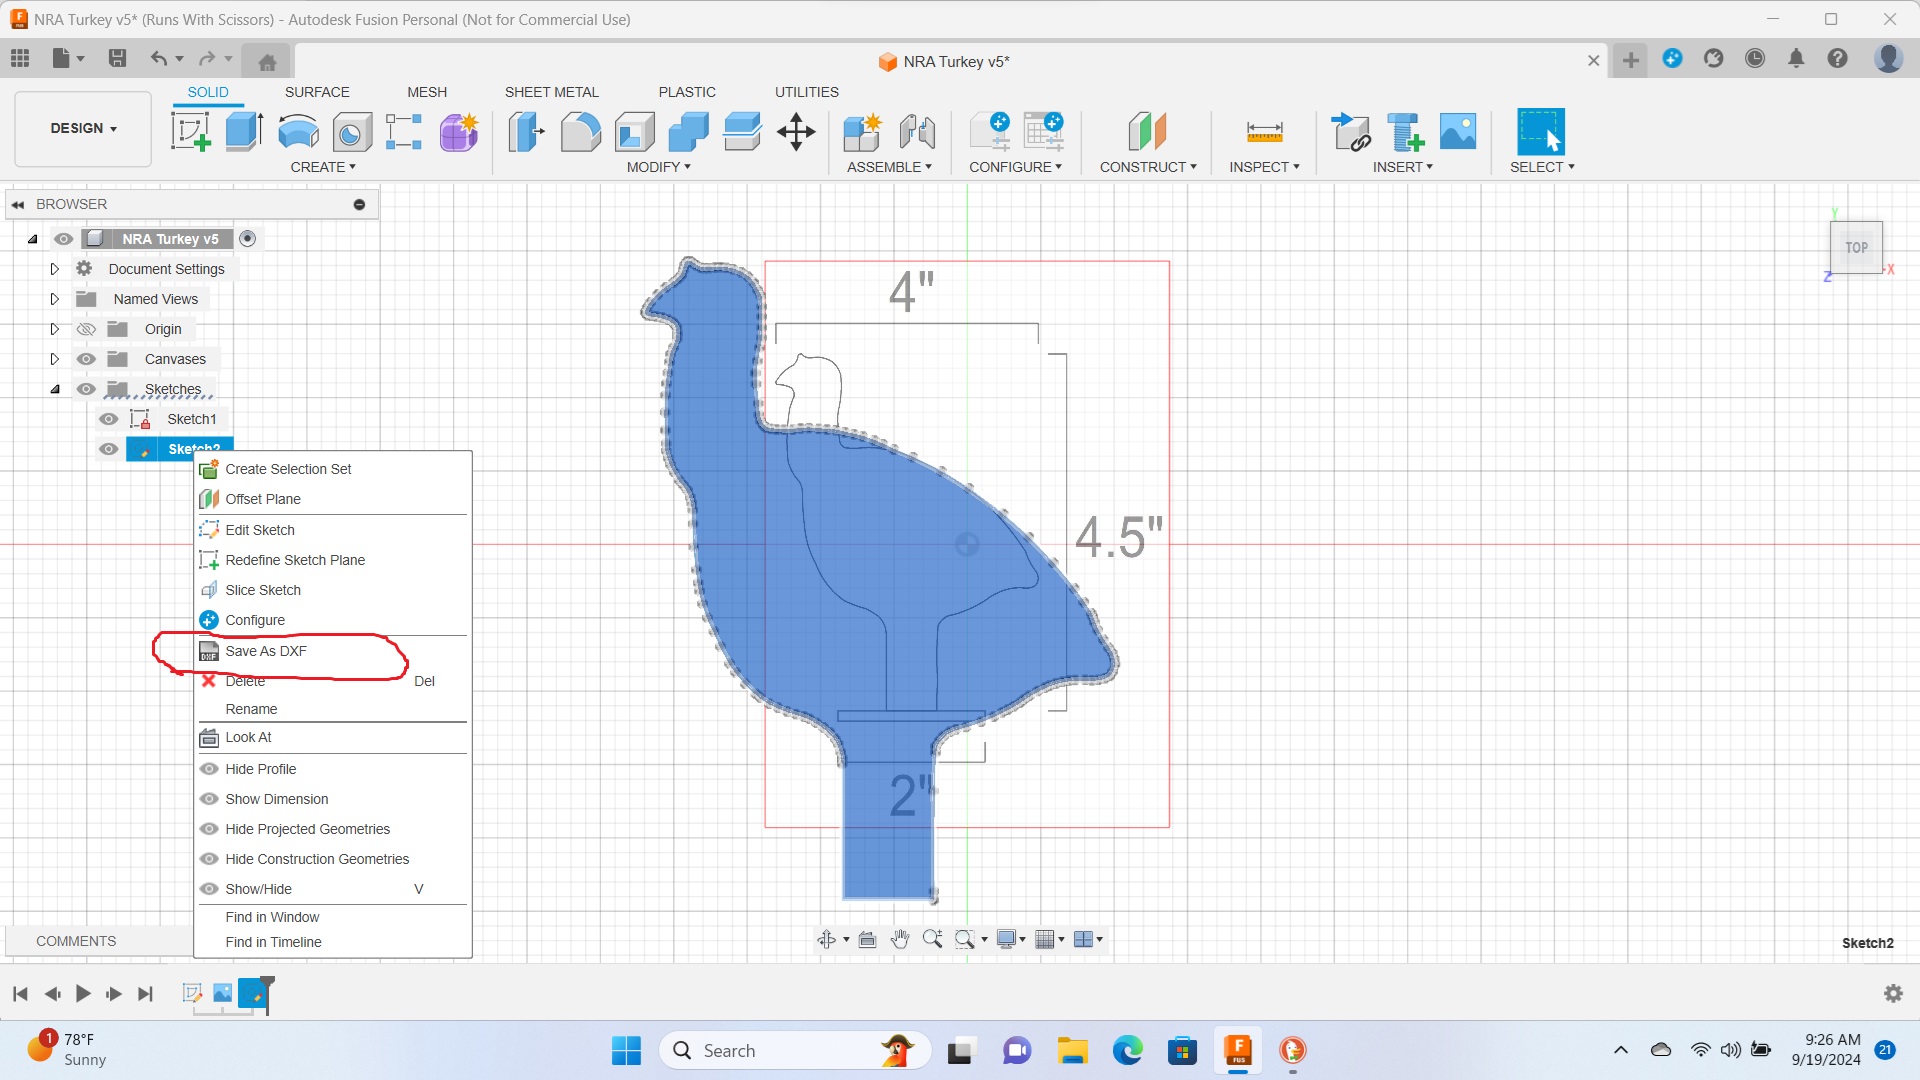Screen dimensions: 1920x1080
Task: Select the Hole tool
Action: (352, 132)
